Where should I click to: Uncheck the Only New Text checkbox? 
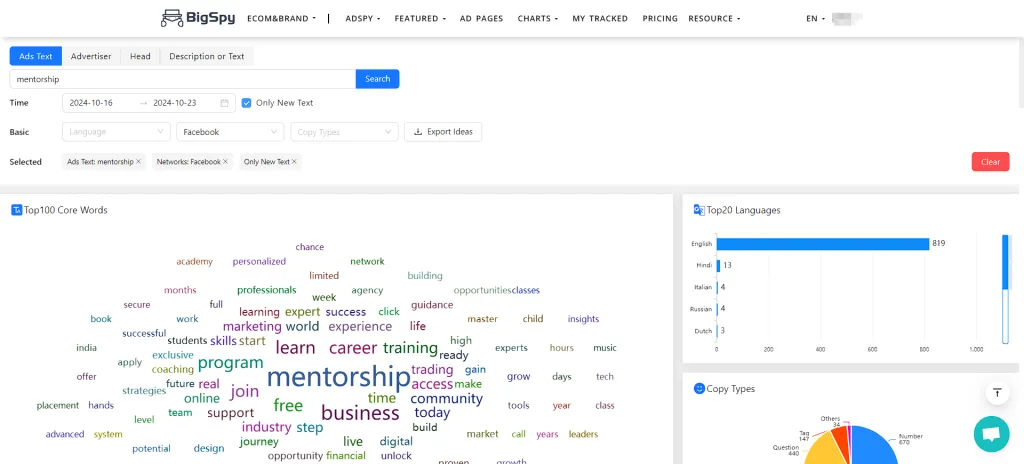tap(246, 103)
